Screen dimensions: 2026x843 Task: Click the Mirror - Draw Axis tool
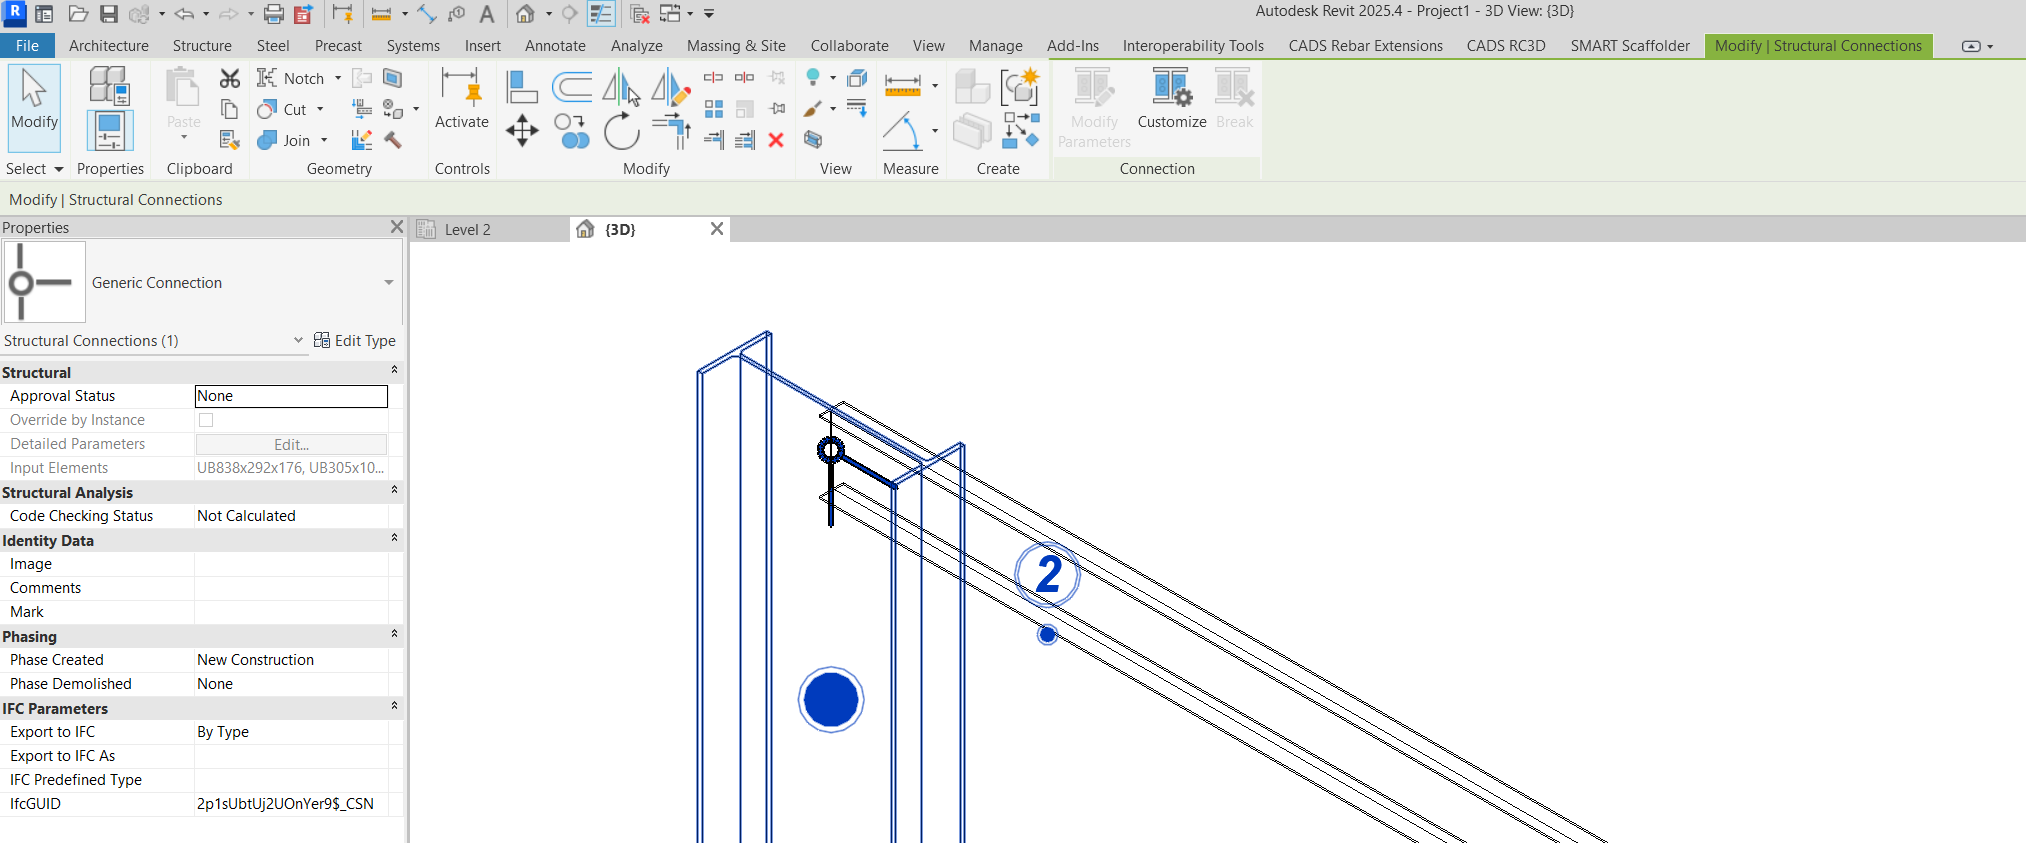671,87
